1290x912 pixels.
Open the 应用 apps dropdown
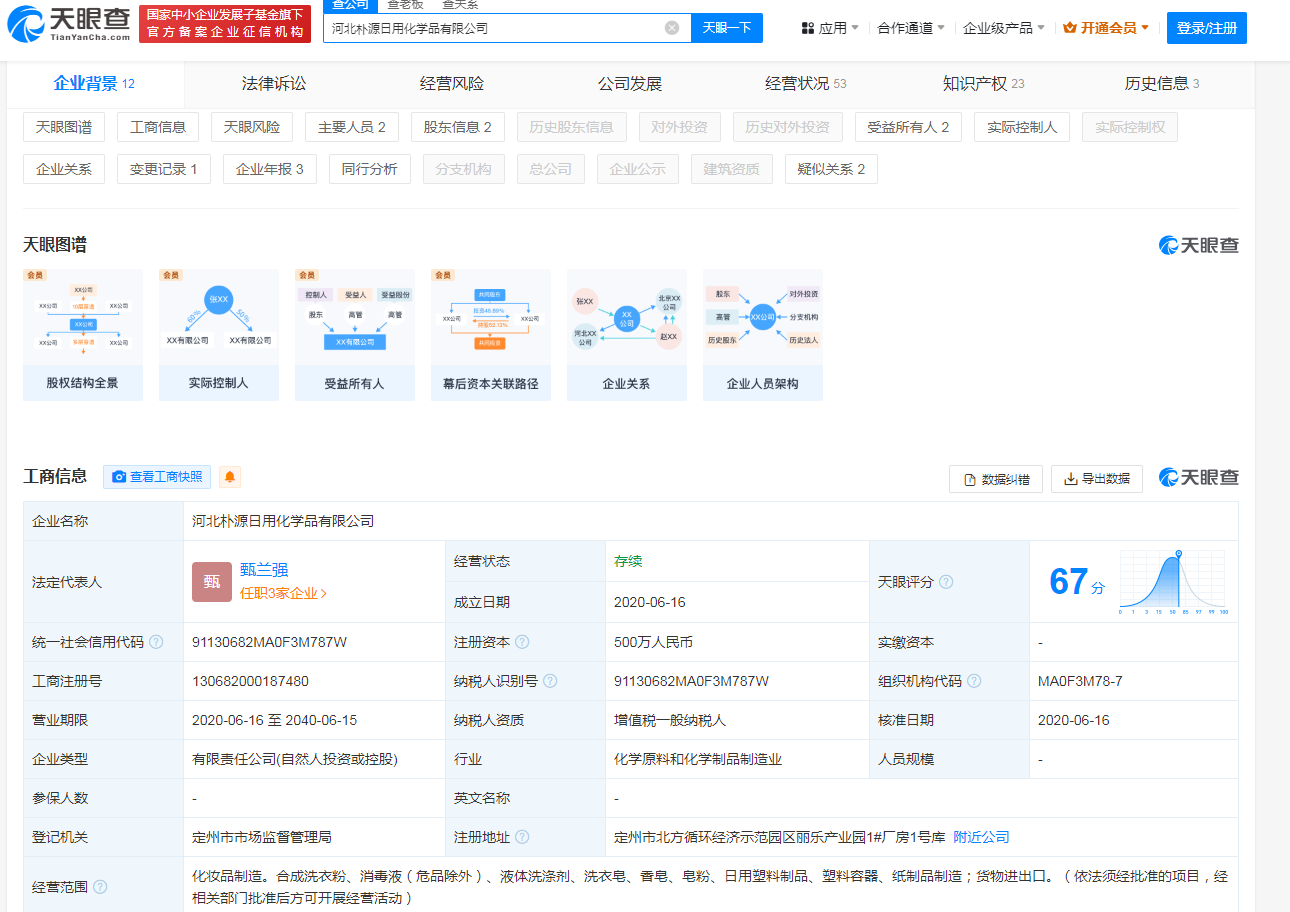coord(830,28)
